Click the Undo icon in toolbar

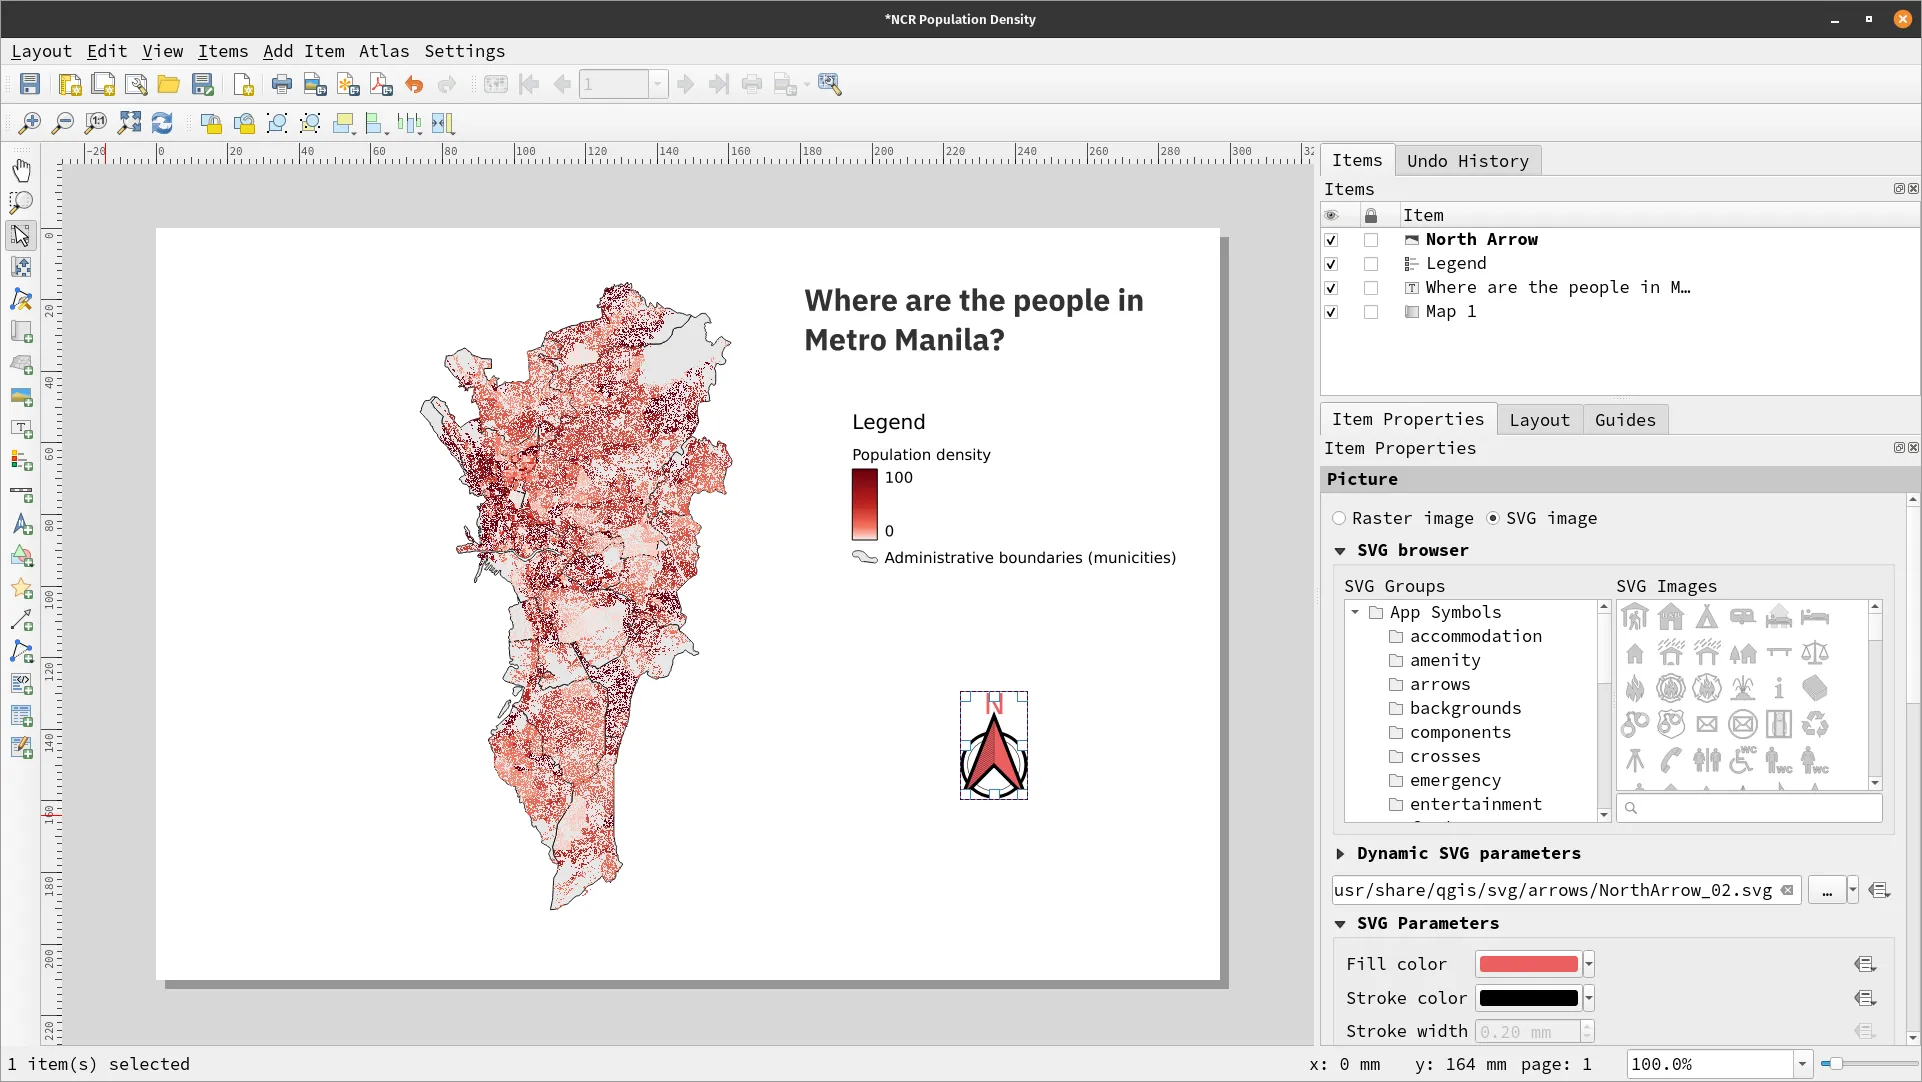click(414, 85)
